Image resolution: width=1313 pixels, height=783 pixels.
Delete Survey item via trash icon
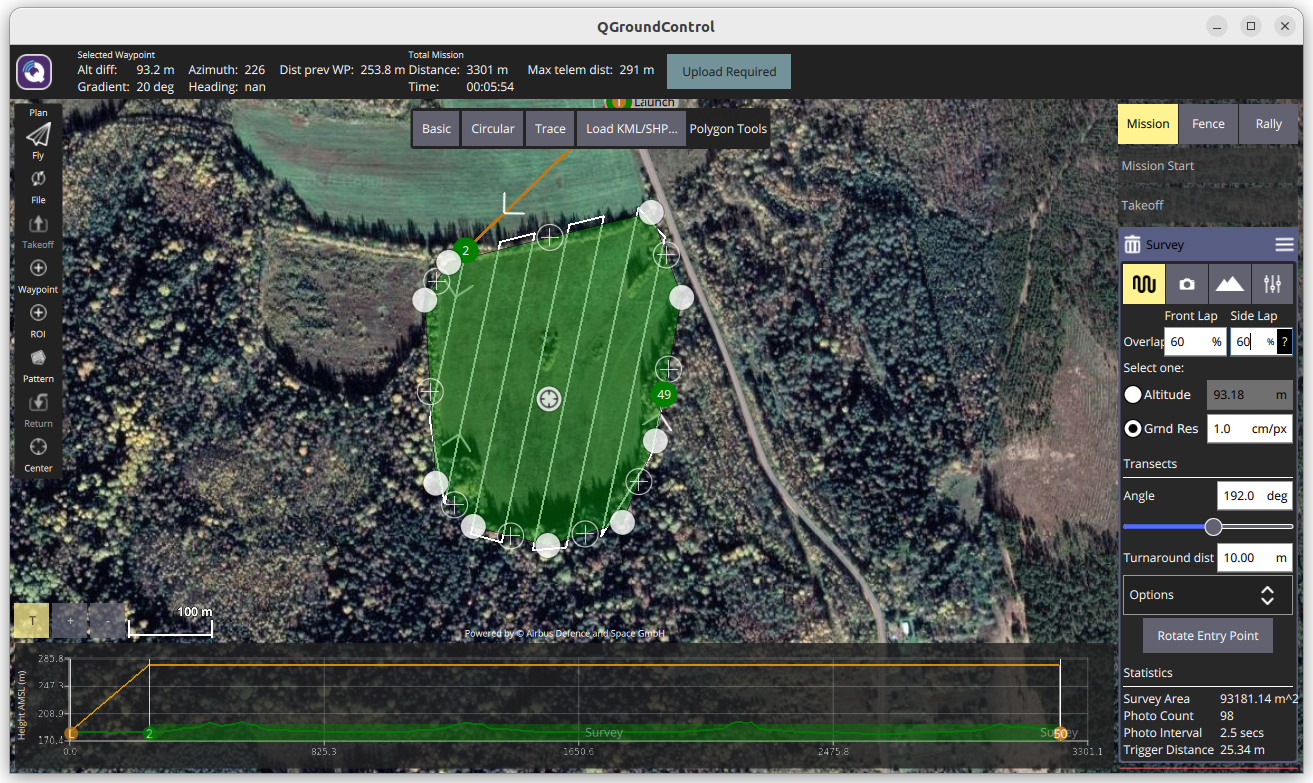(1132, 245)
